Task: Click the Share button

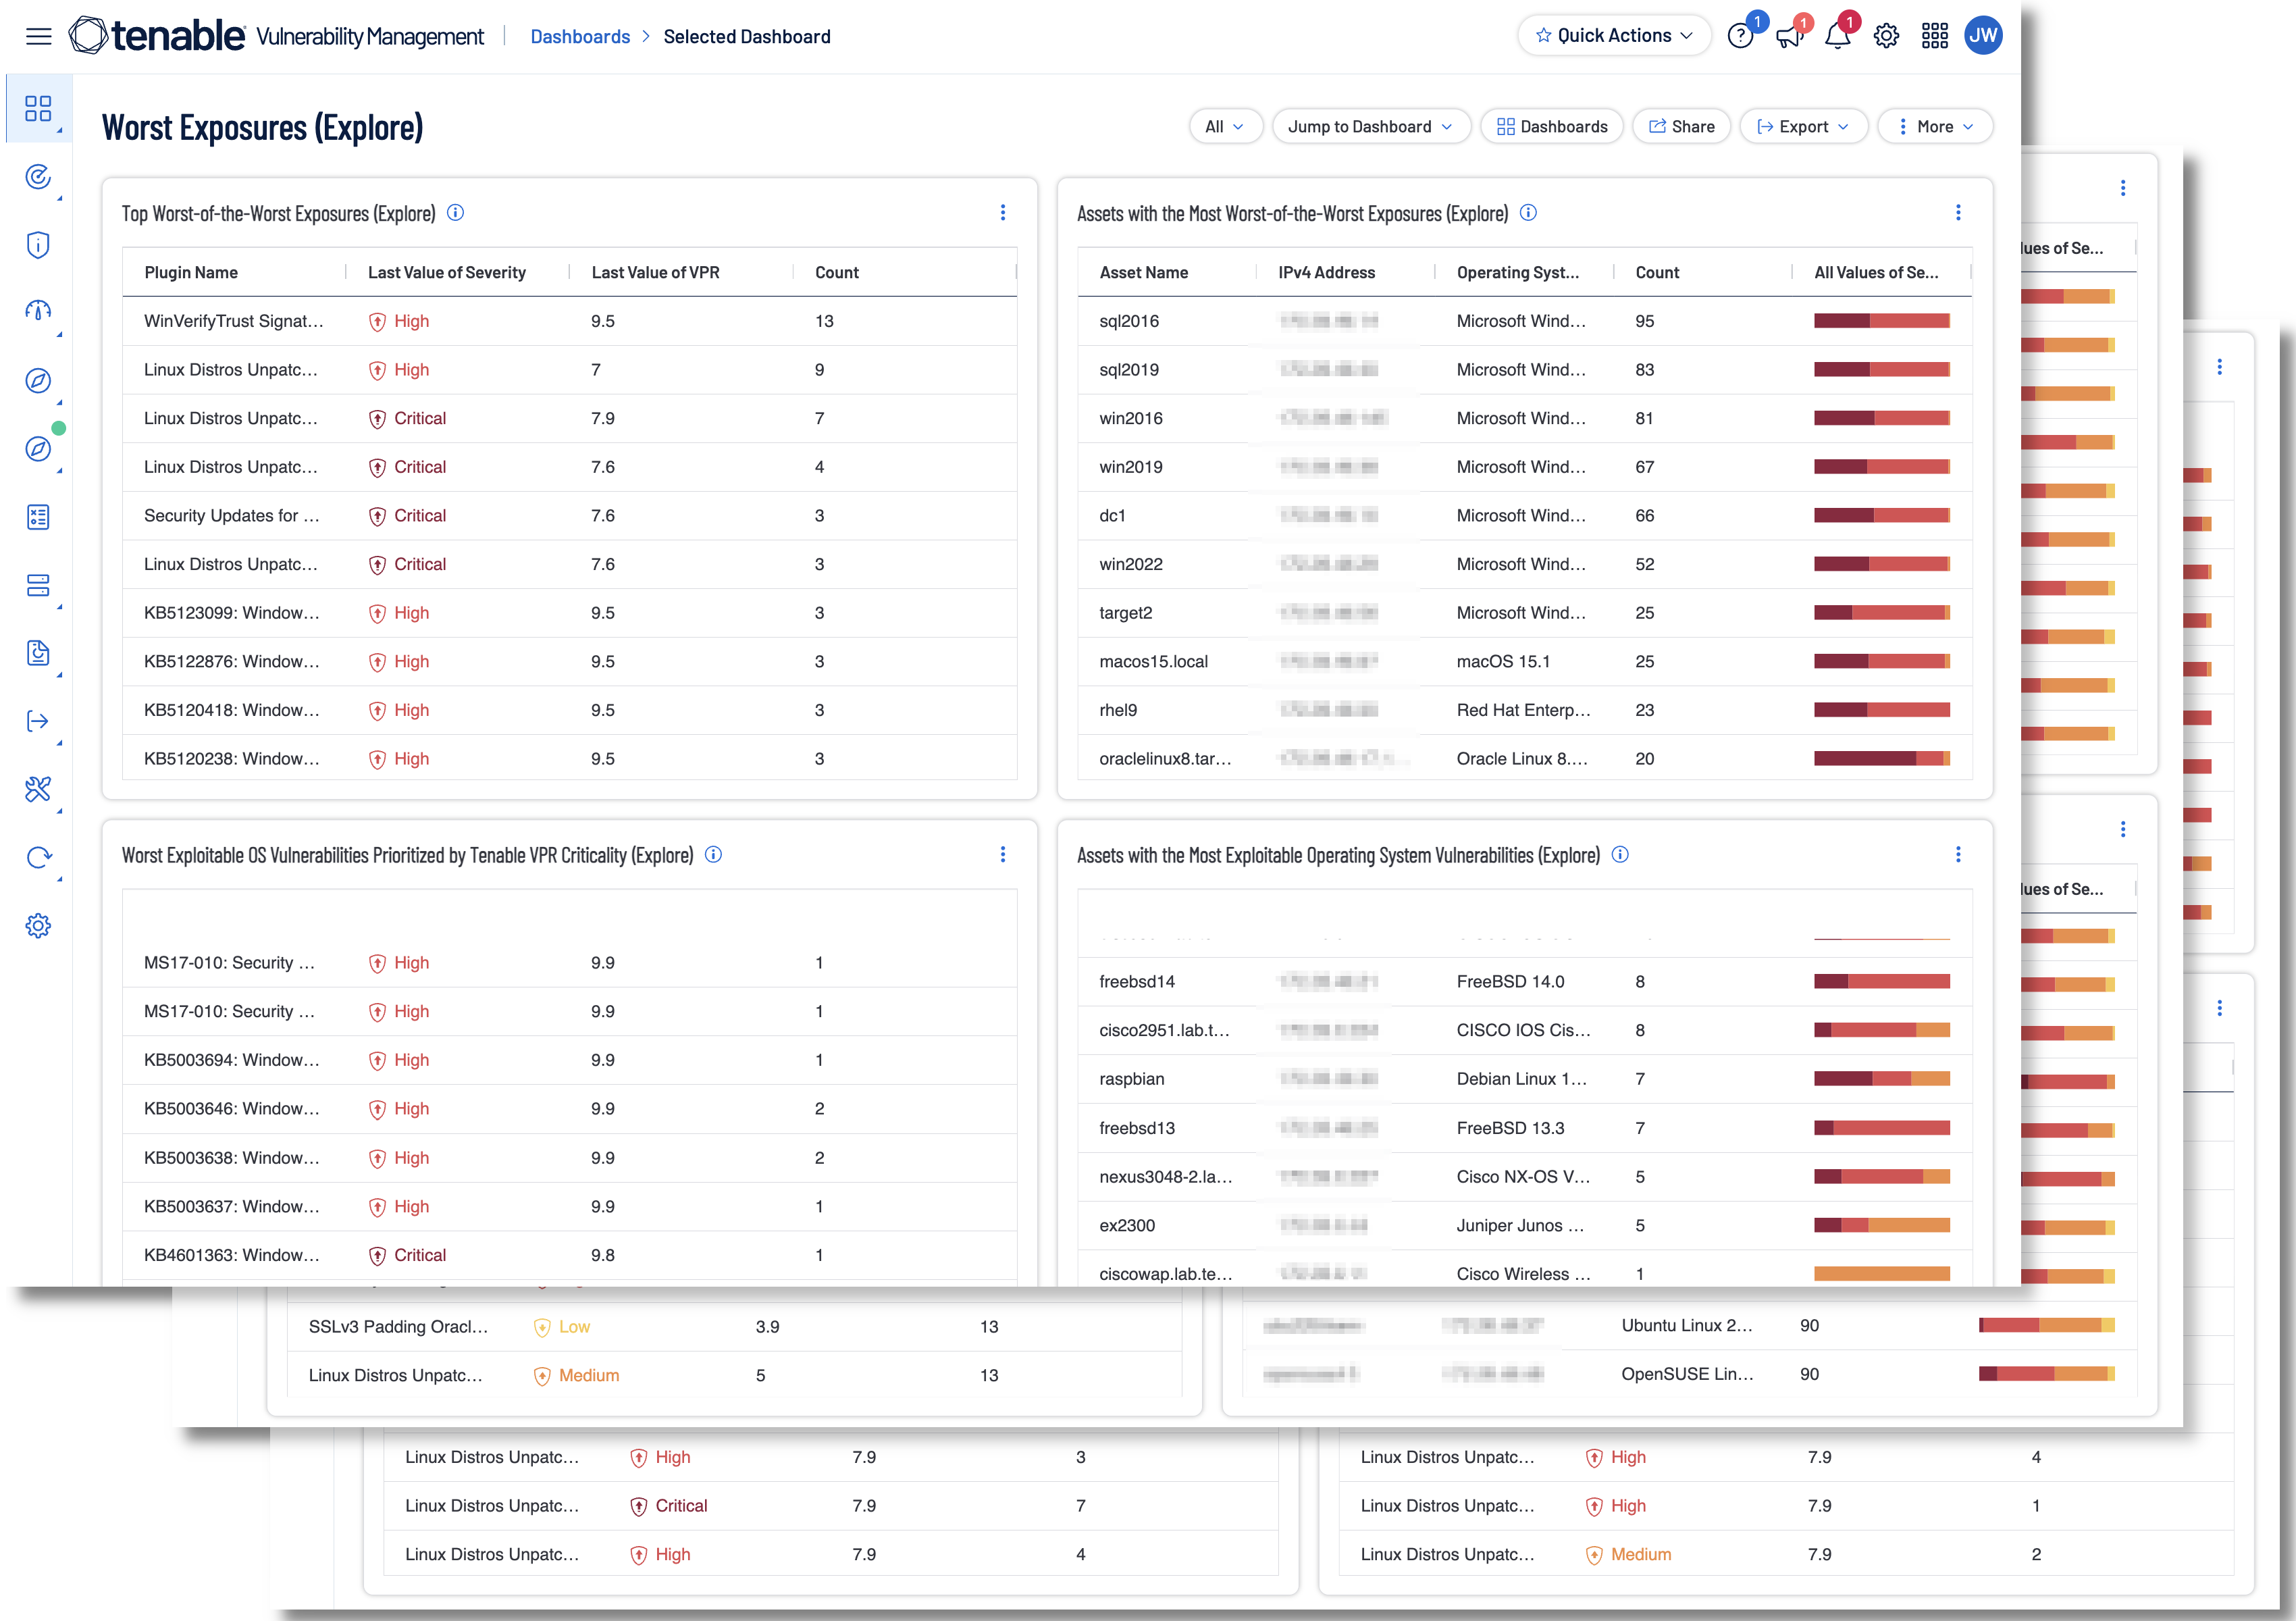Action: [x=1681, y=127]
